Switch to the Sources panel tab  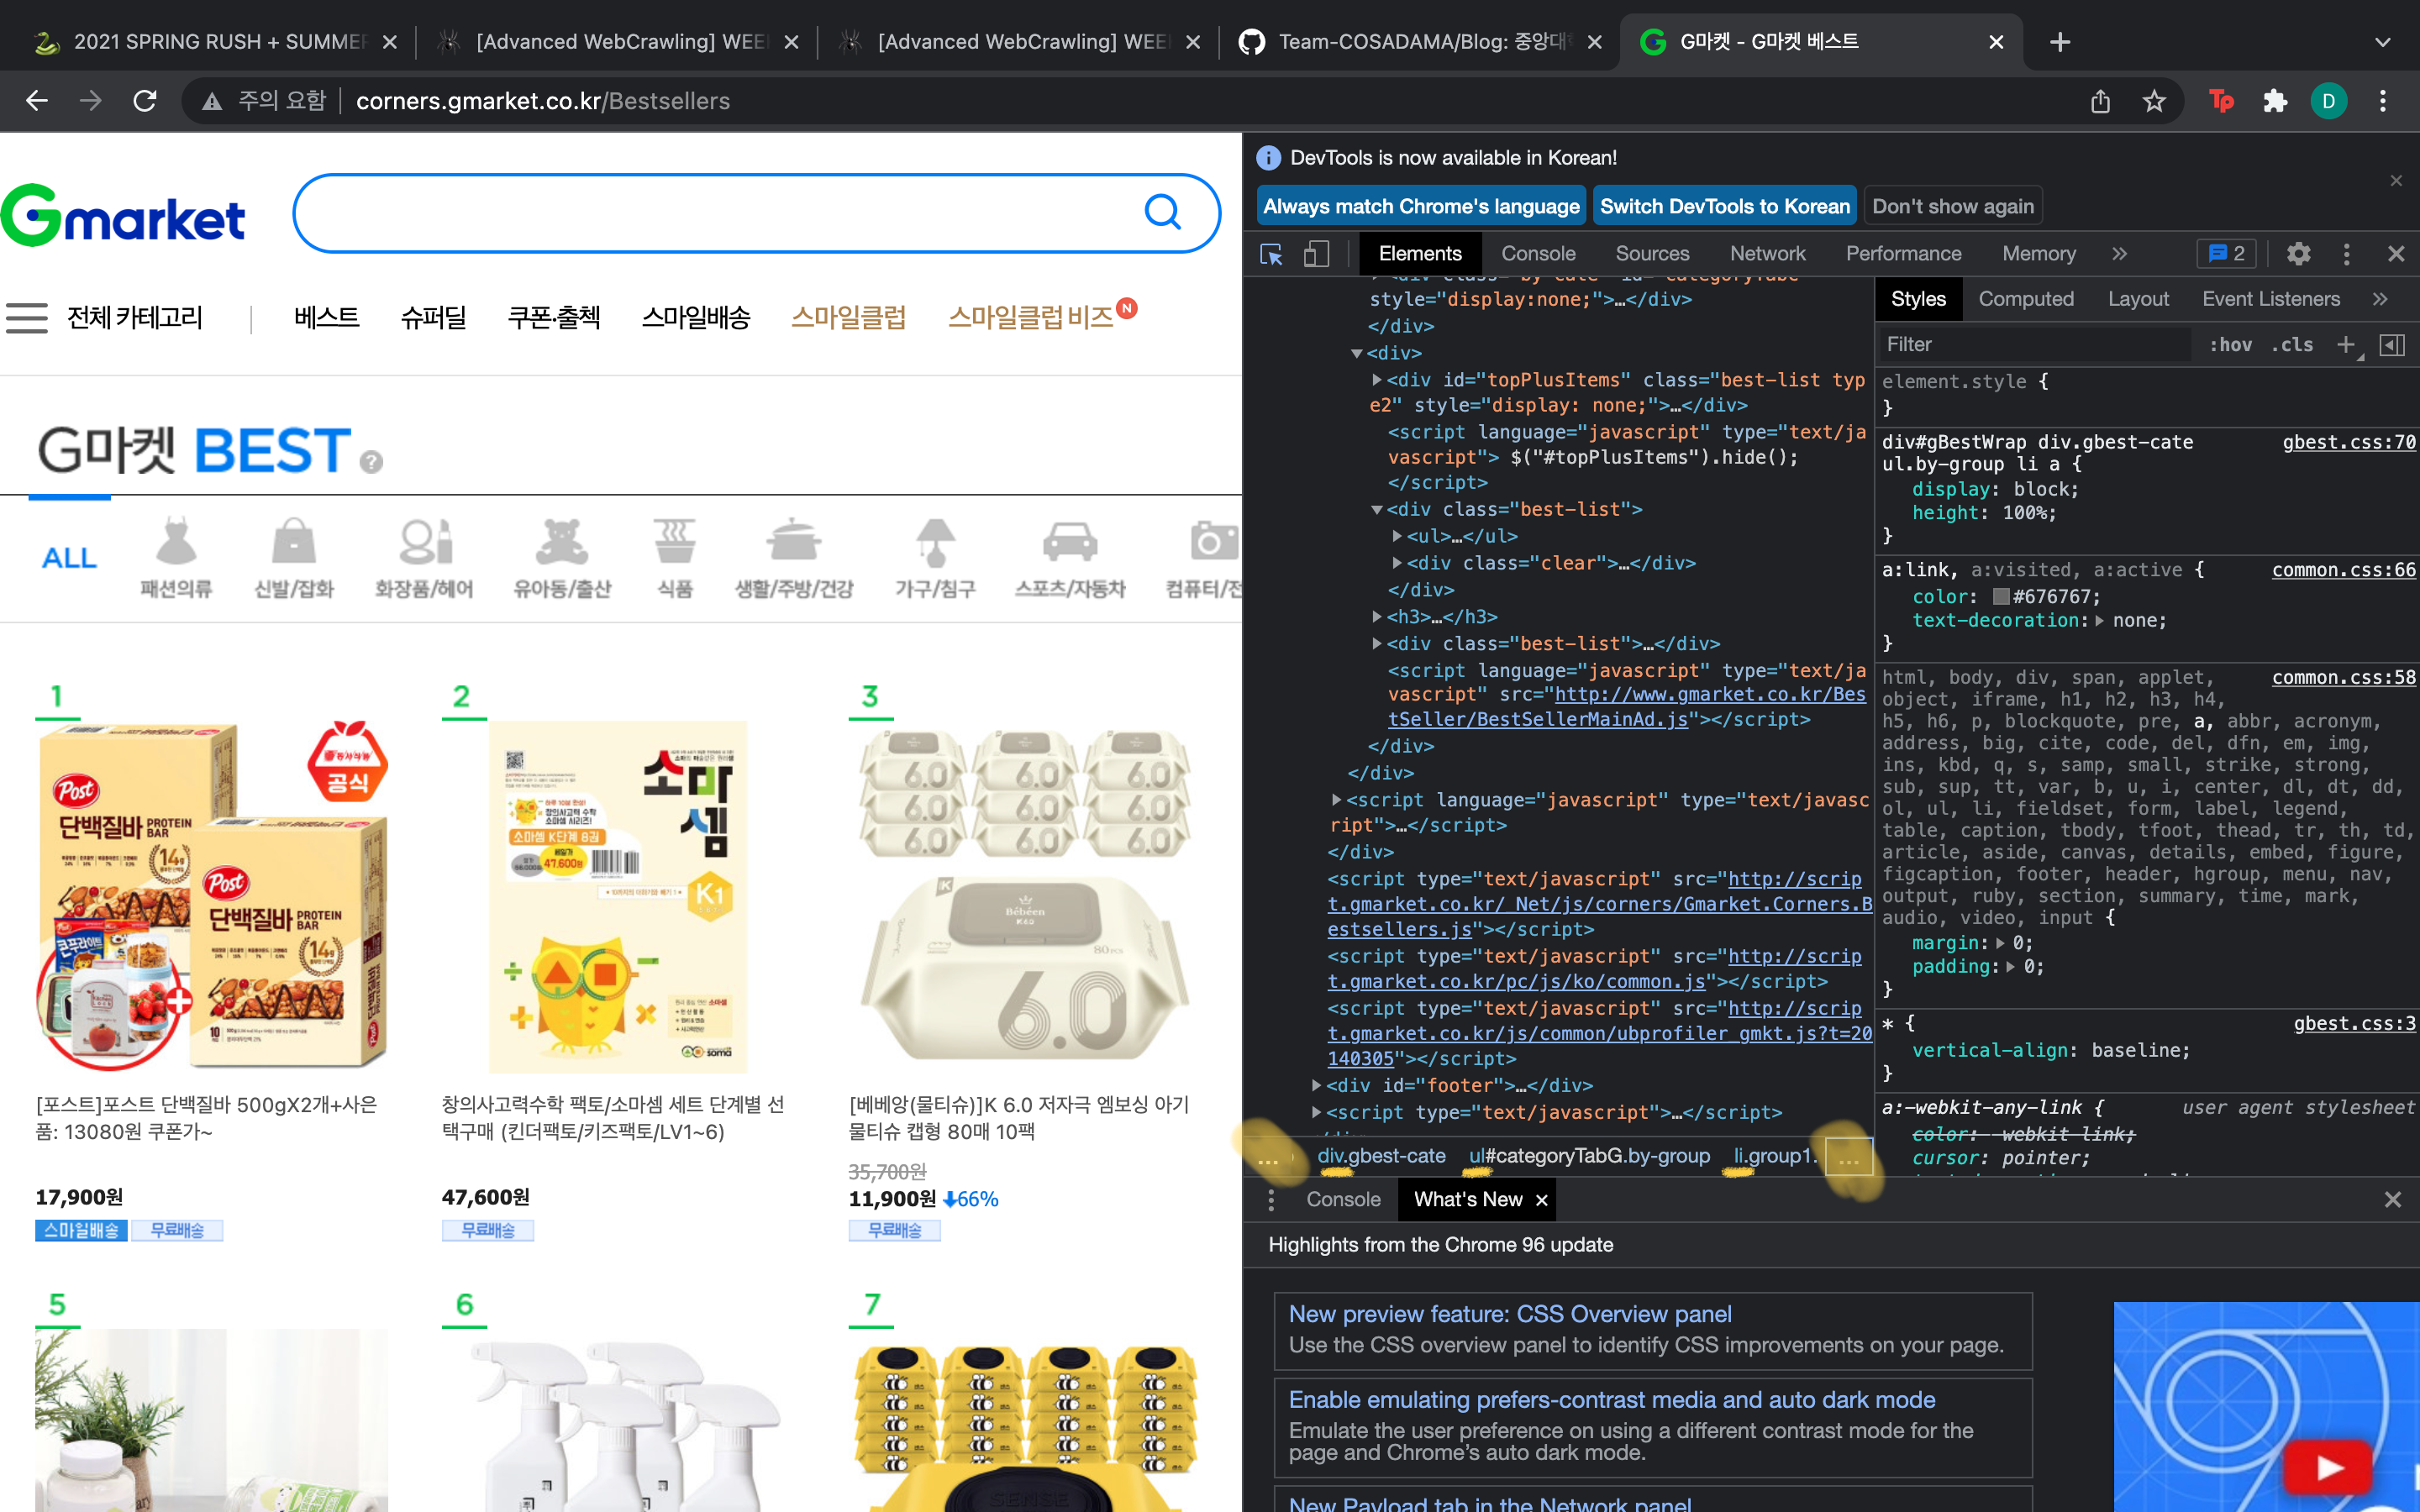tap(1652, 254)
